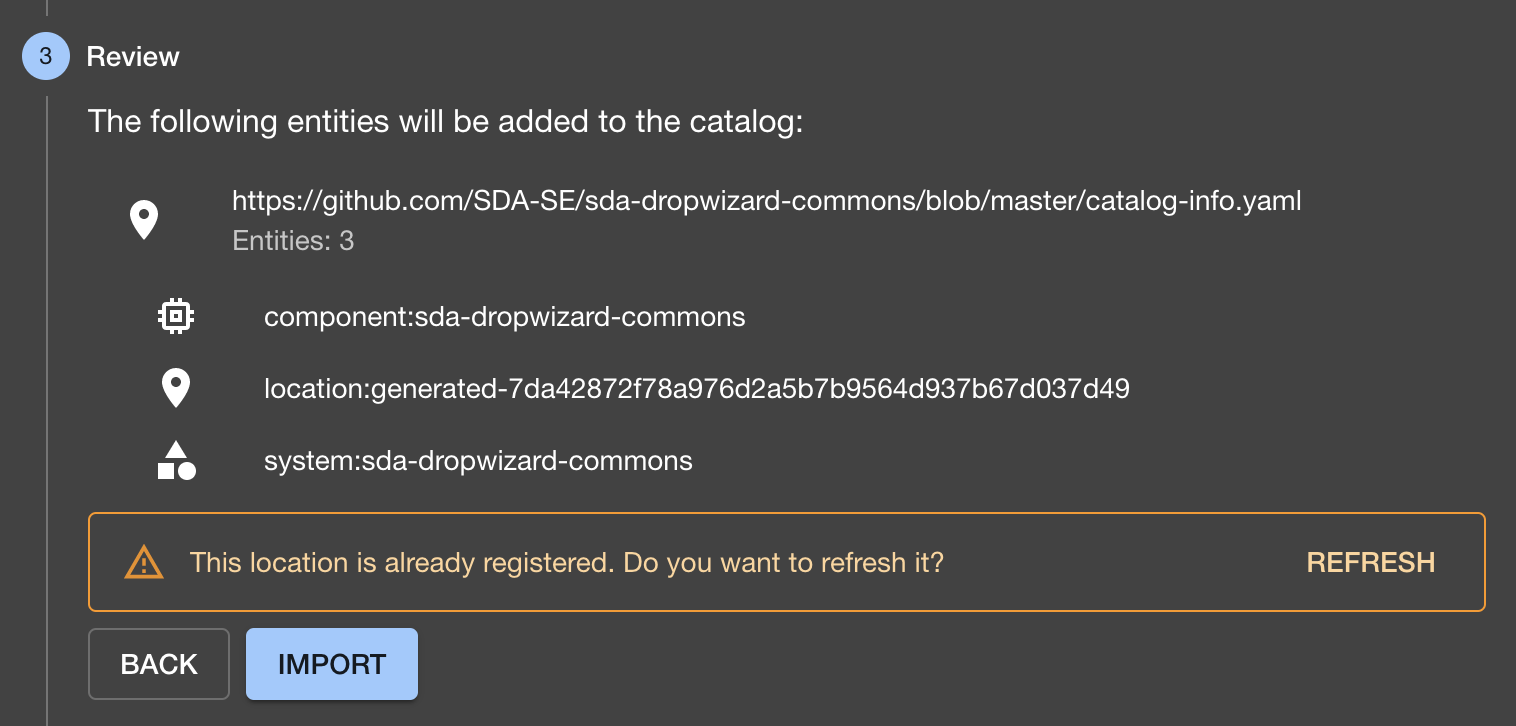Select the component chip icon for sda-dropwizard-commons
This screenshot has width=1516, height=726.
176,316
